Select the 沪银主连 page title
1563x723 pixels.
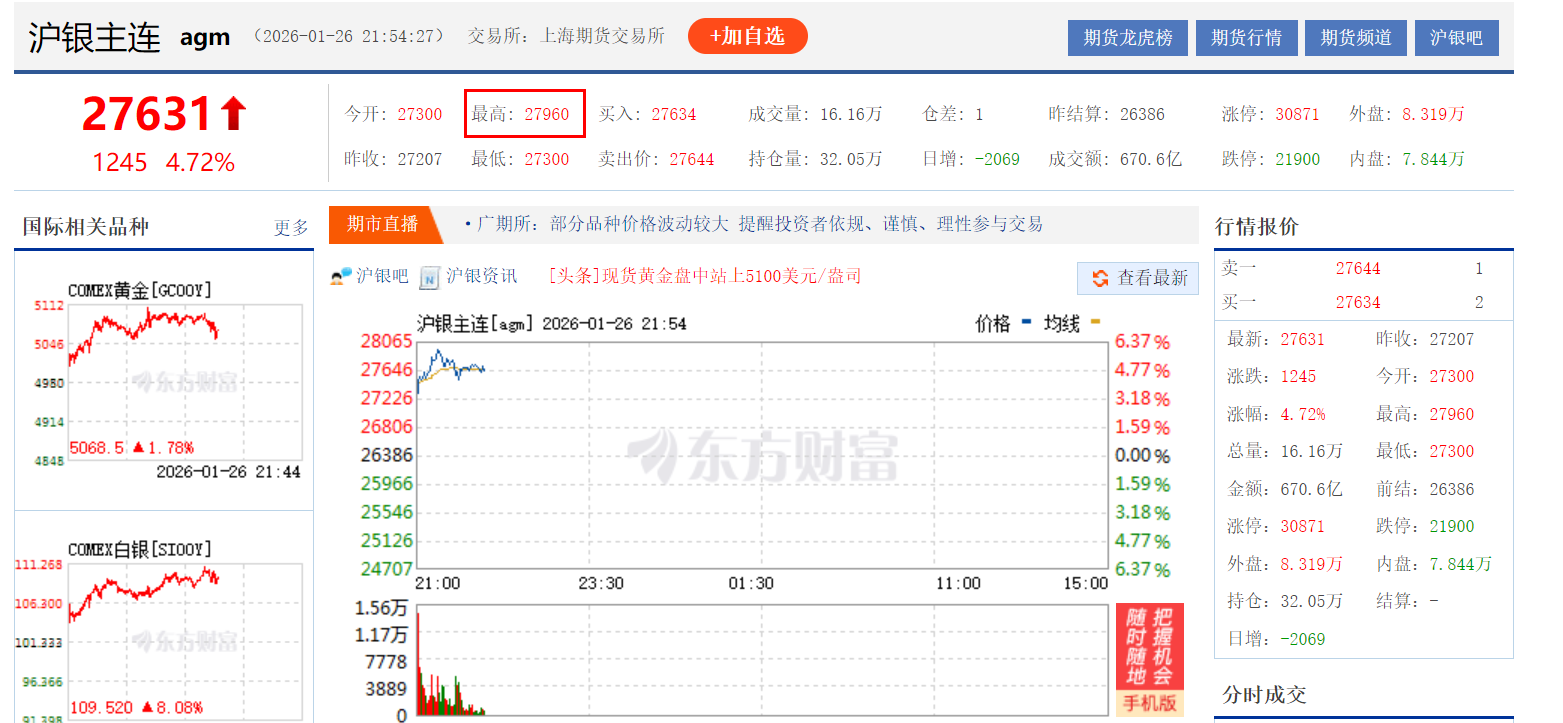point(94,37)
